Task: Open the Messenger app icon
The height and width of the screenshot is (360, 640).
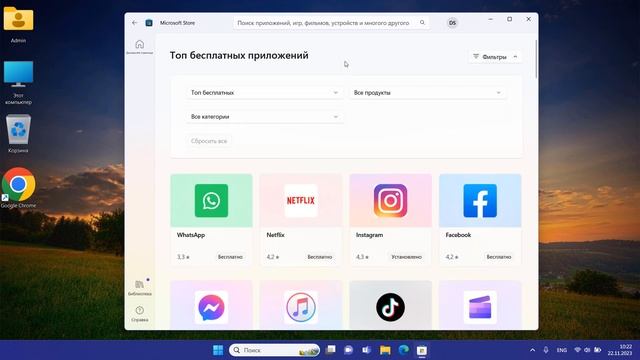Action: point(211,307)
